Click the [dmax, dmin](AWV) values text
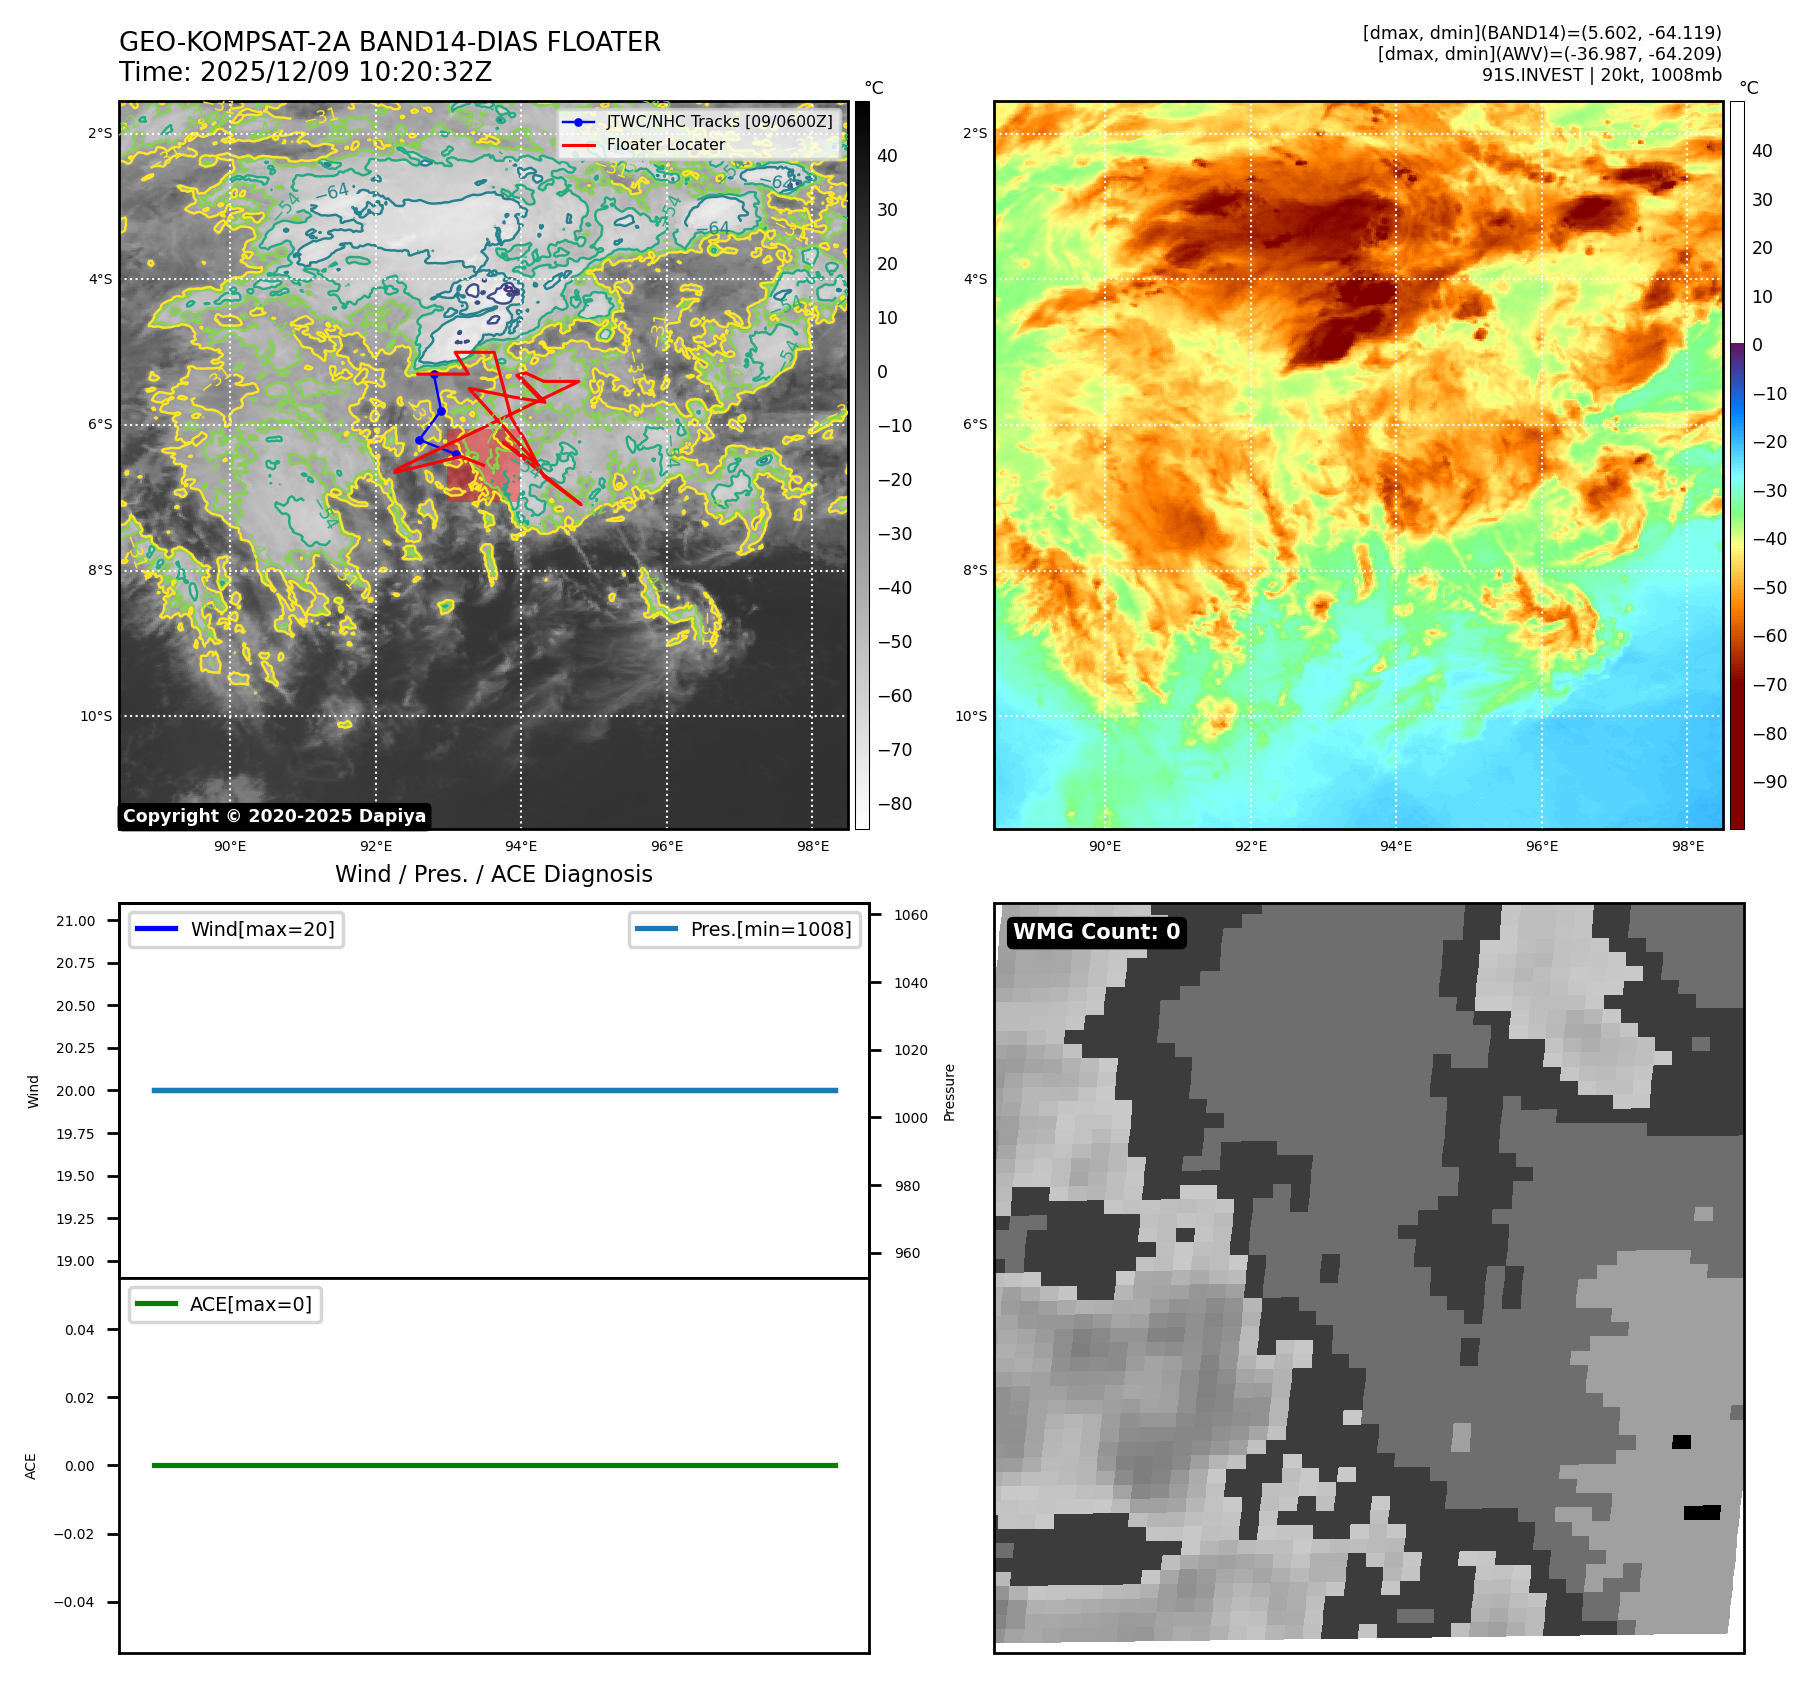Screen dimensions: 1813x1690 (x=1549, y=54)
